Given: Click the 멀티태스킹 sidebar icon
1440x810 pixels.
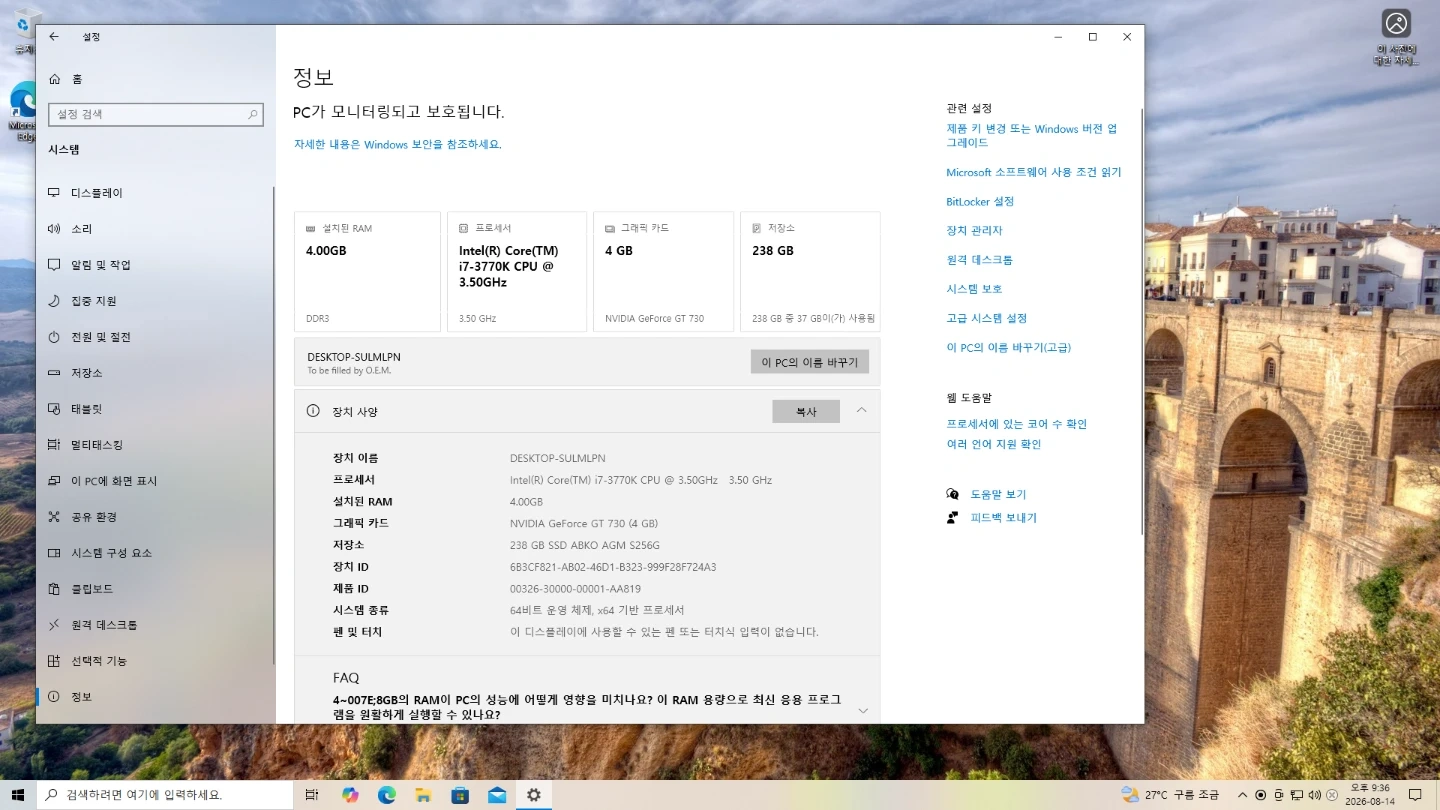Looking at the screenshot, I should click(54, 445).
